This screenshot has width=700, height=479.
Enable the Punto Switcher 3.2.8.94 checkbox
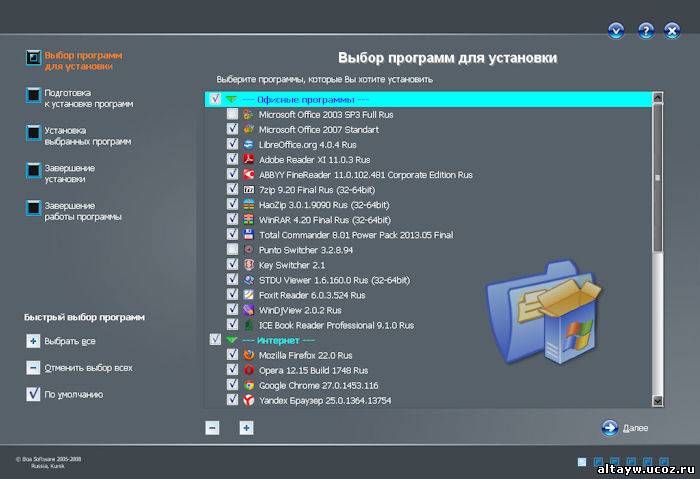pyautogui.click(x=232, y=249)
